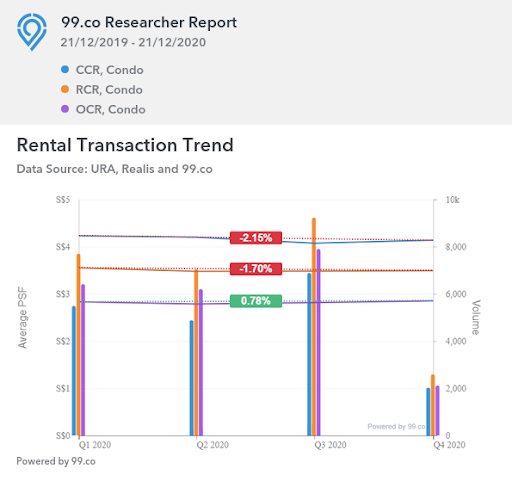Click the S$4 axis value
The image size is (512, 481).
point(63,247)
